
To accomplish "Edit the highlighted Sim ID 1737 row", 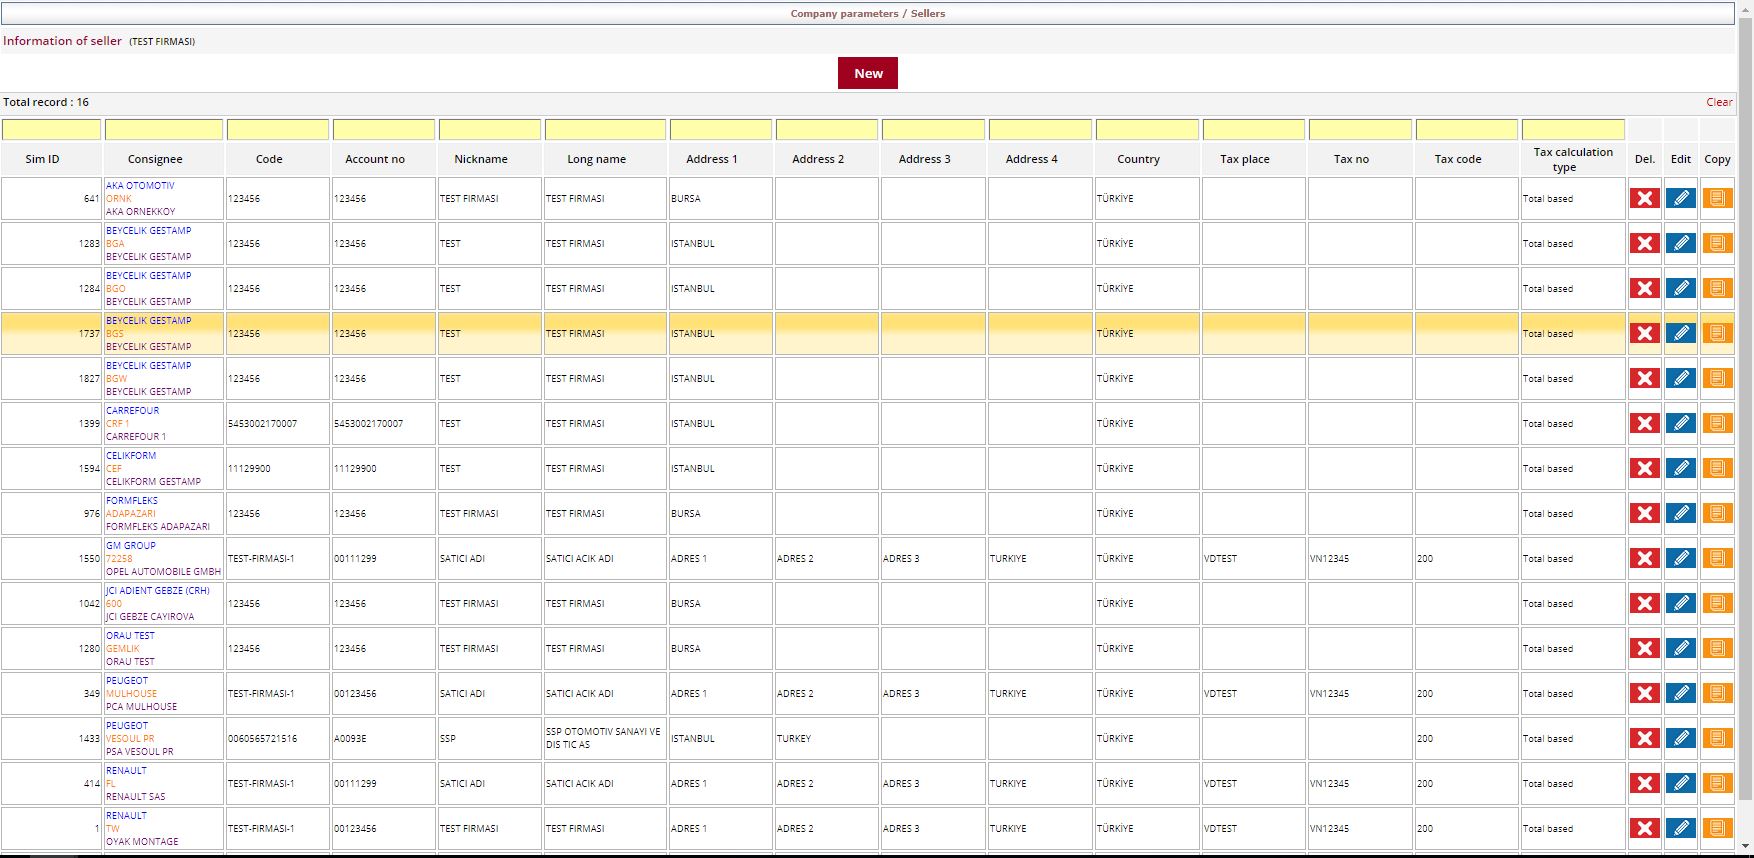I will [1681, 333].
